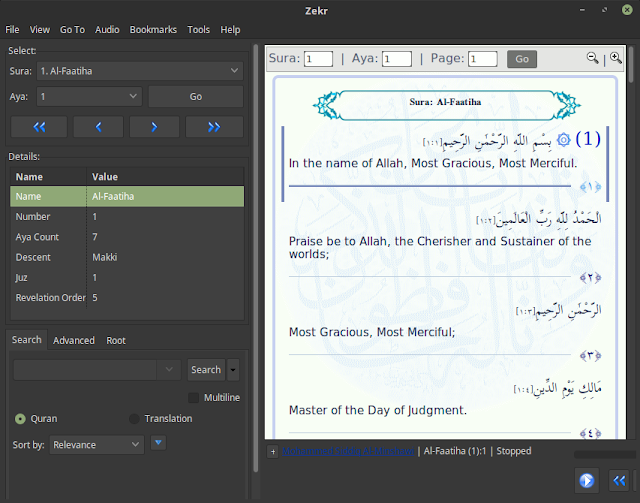Click verse 'Praise be to Allah' translation
Image resolution: width=640 pixels, height=503 pixels.
[x=440, y=247]
